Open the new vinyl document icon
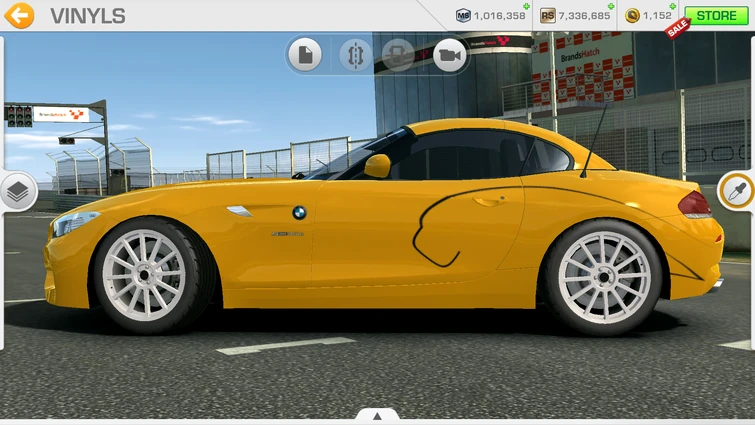 point(305,55)
